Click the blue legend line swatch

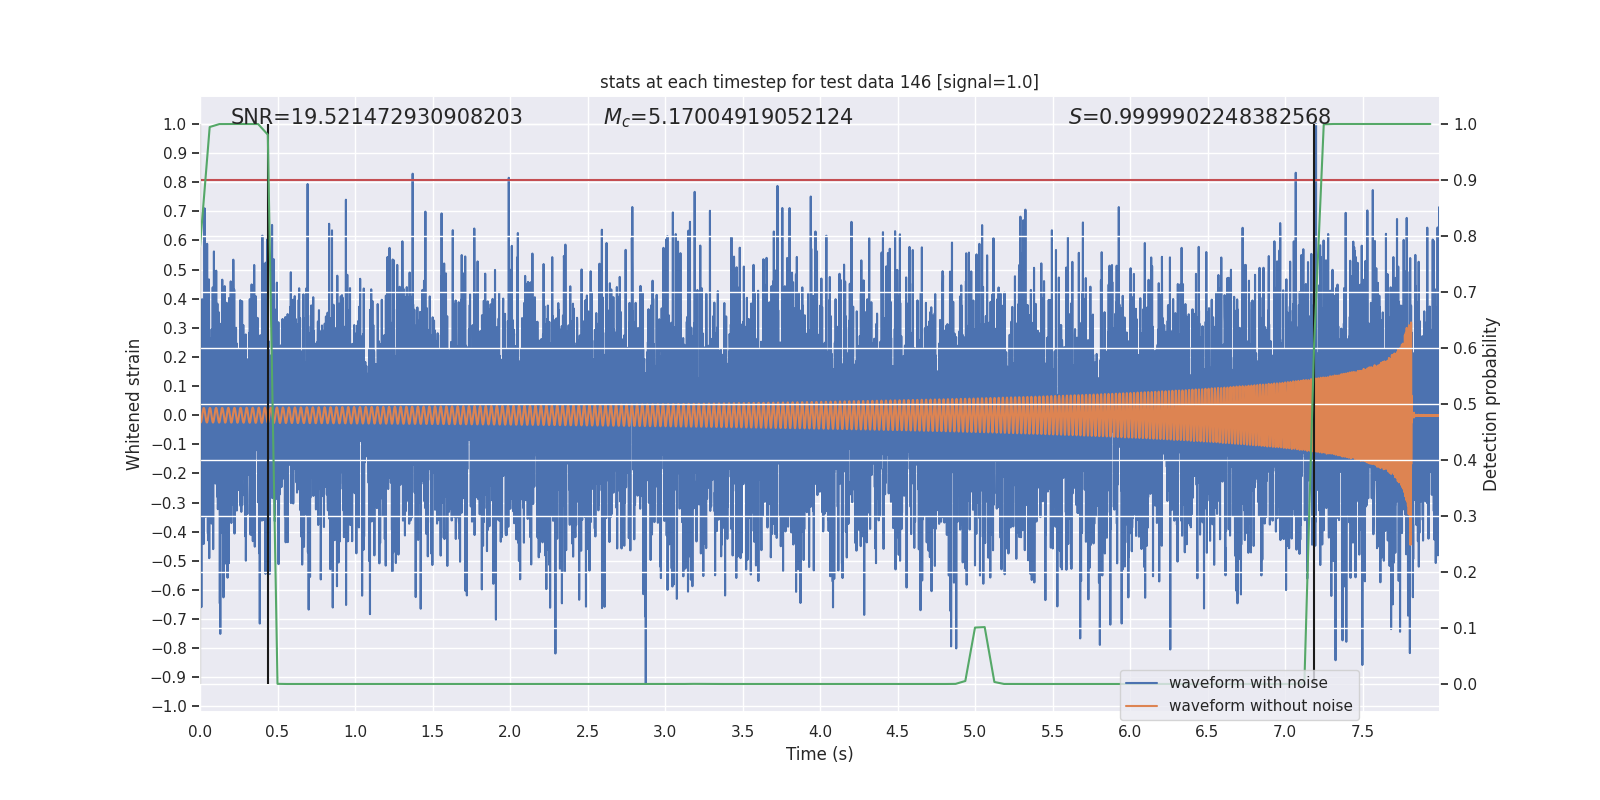[1141, 683]
